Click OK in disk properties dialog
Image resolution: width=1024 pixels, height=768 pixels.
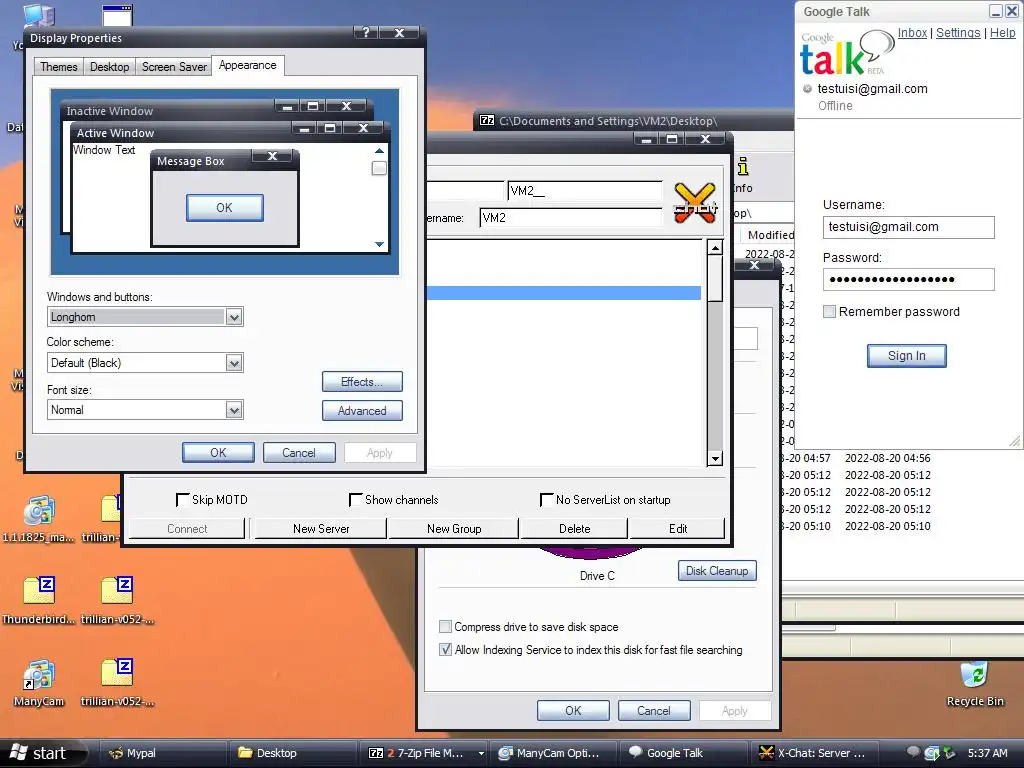coord(573,711)
